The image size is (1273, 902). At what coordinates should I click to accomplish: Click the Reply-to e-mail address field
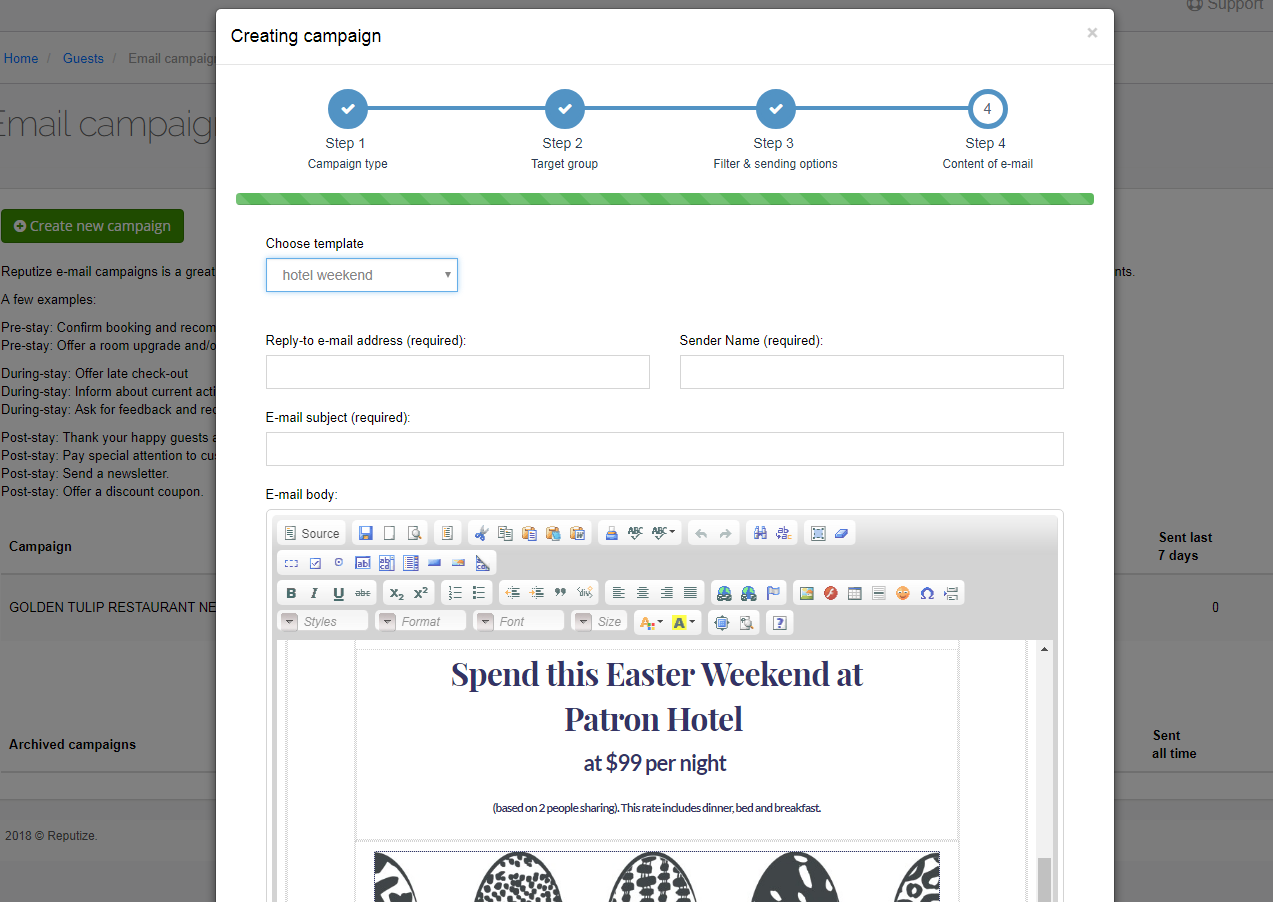(458, 372)
